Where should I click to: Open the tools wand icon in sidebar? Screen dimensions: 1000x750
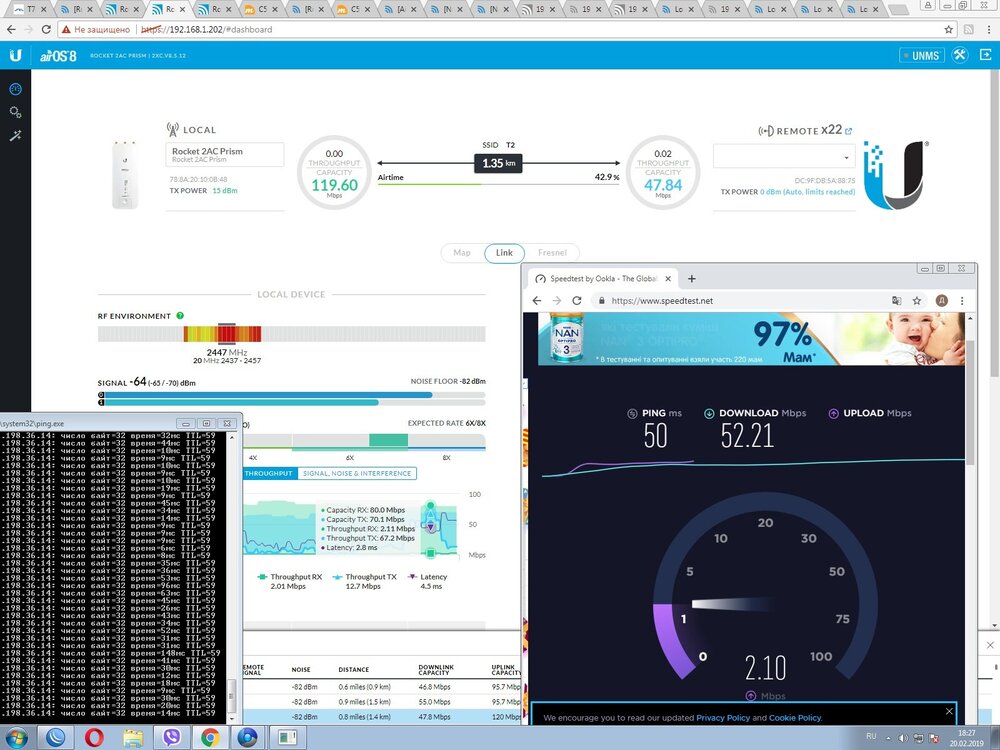(x=15, y=135)
